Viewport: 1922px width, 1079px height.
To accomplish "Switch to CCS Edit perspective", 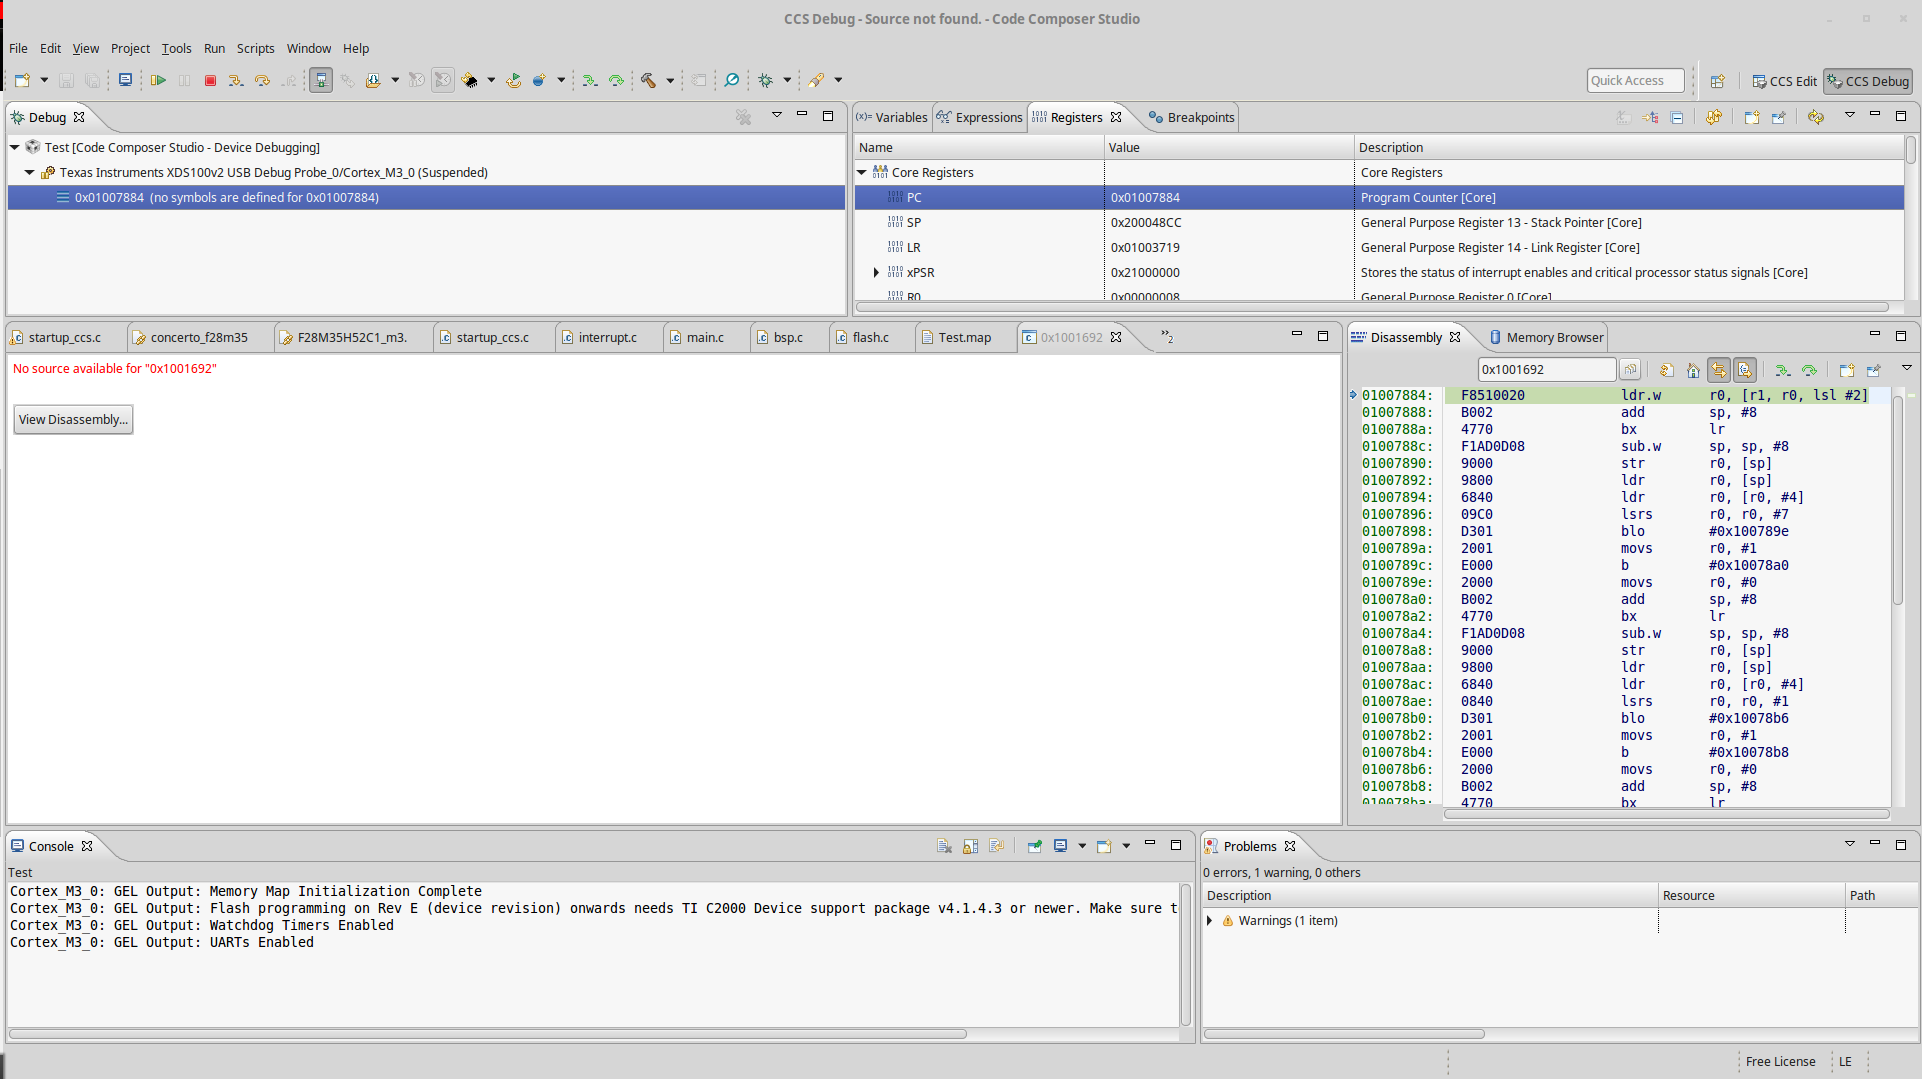I will pos(1784,81).
